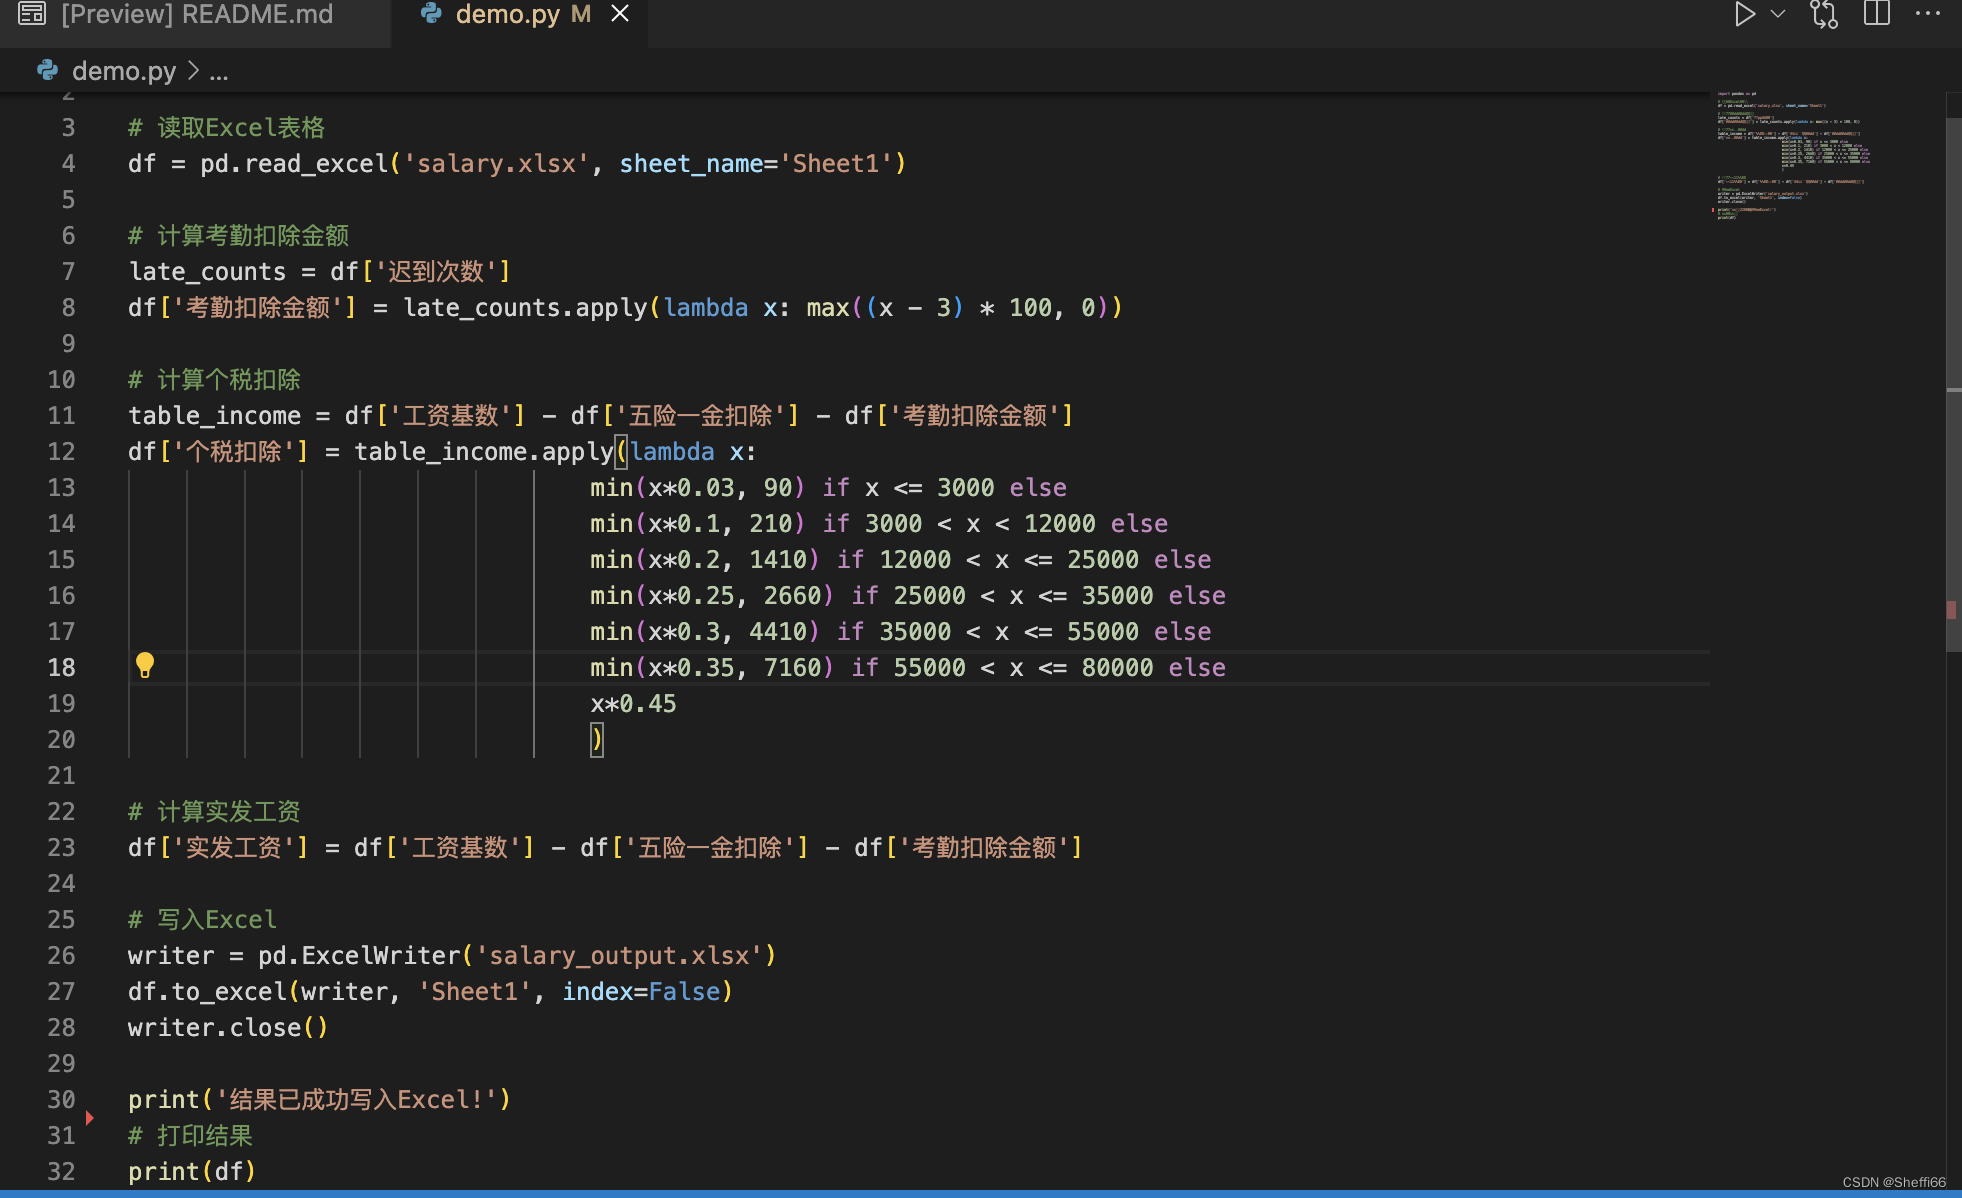Click the comment '# 打印结果'
1962x1198 pixels.
pos(191,1135)
